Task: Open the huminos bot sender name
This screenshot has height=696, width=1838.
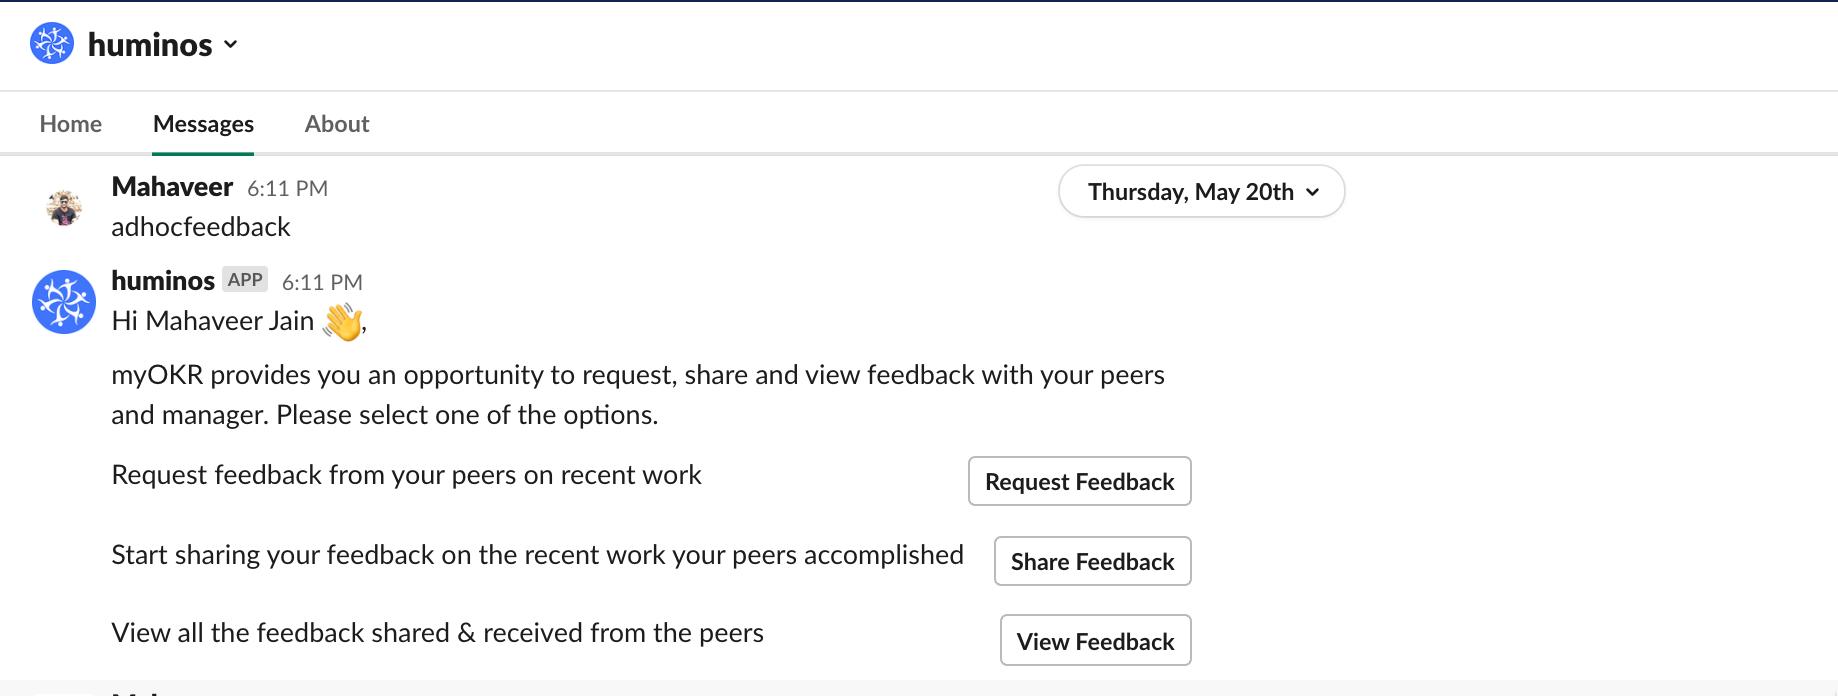Action: click(163, 281)
